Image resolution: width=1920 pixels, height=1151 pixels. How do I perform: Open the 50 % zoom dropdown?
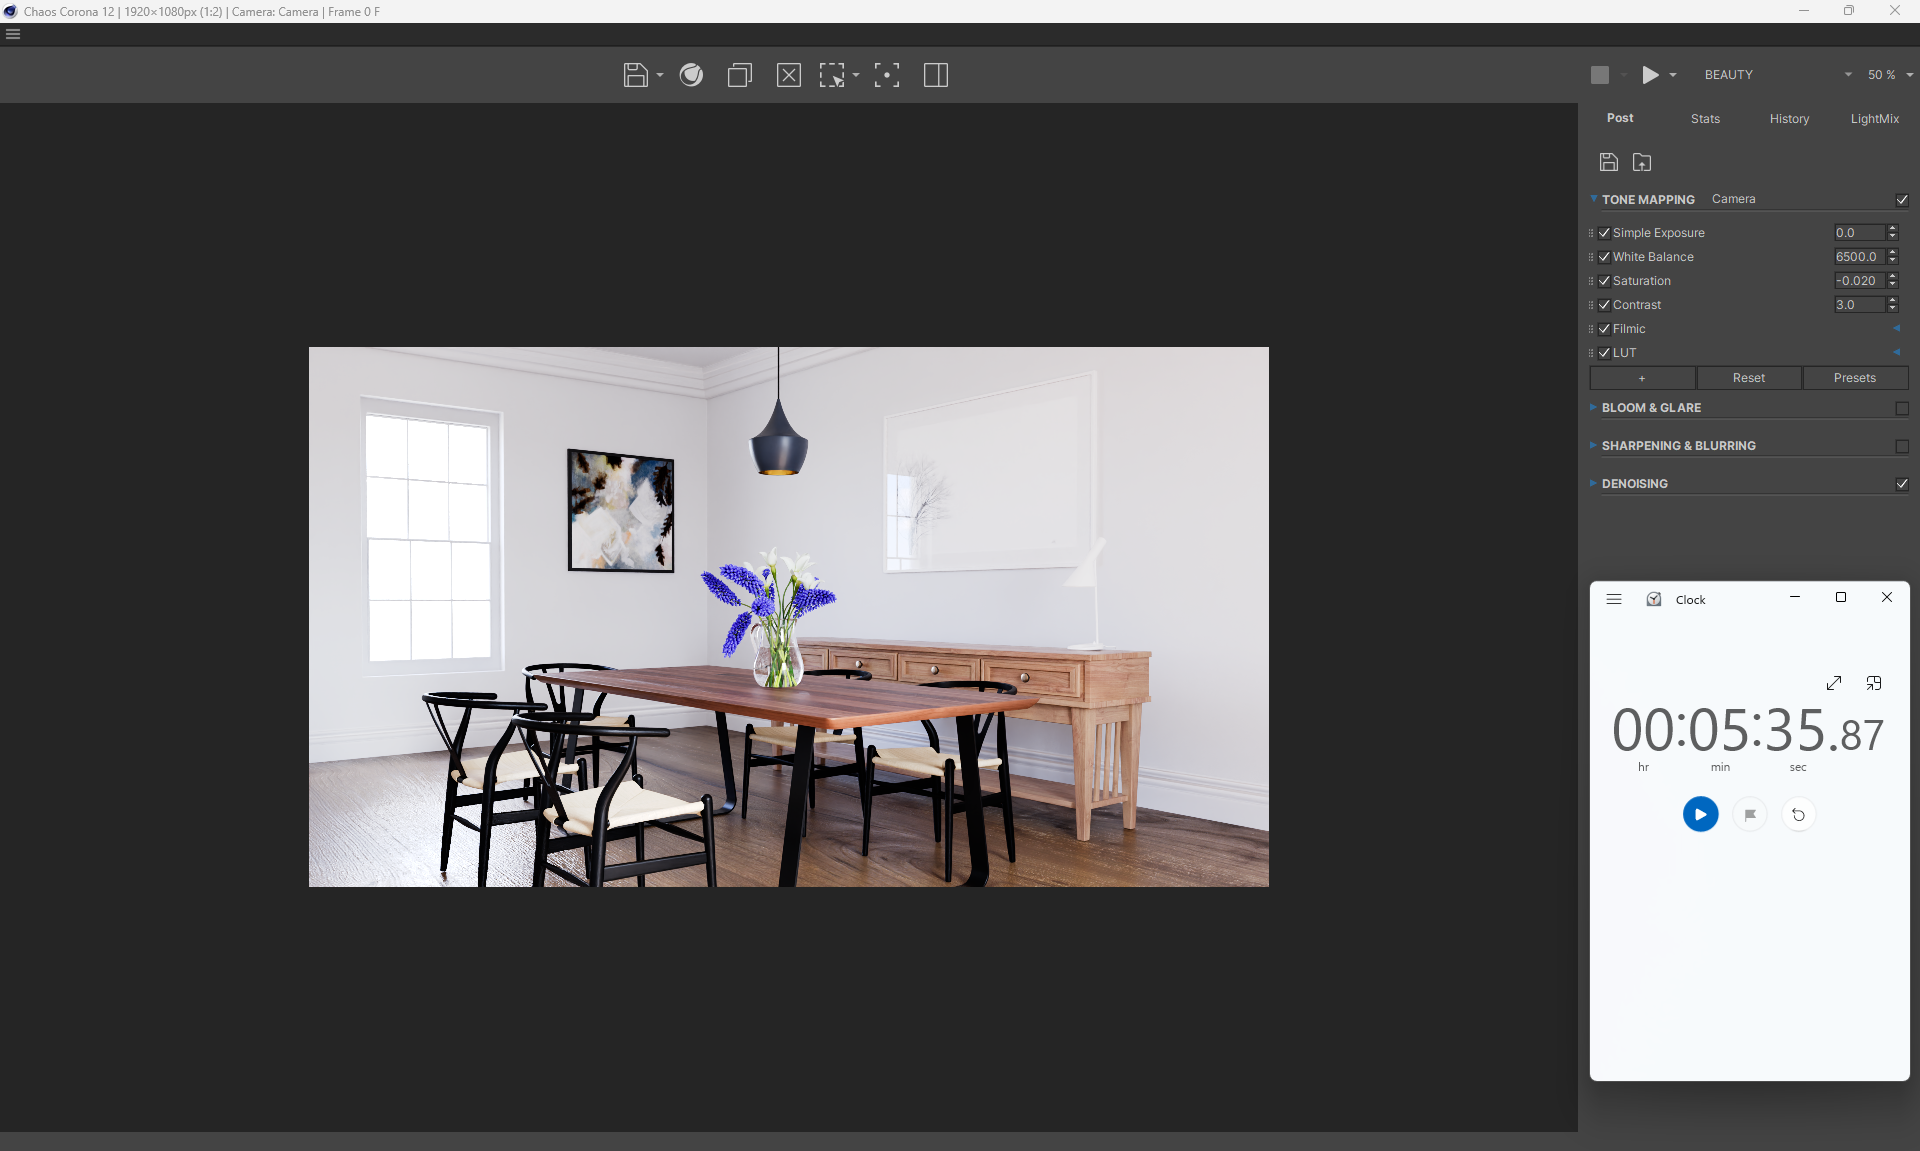(1889, 75)
